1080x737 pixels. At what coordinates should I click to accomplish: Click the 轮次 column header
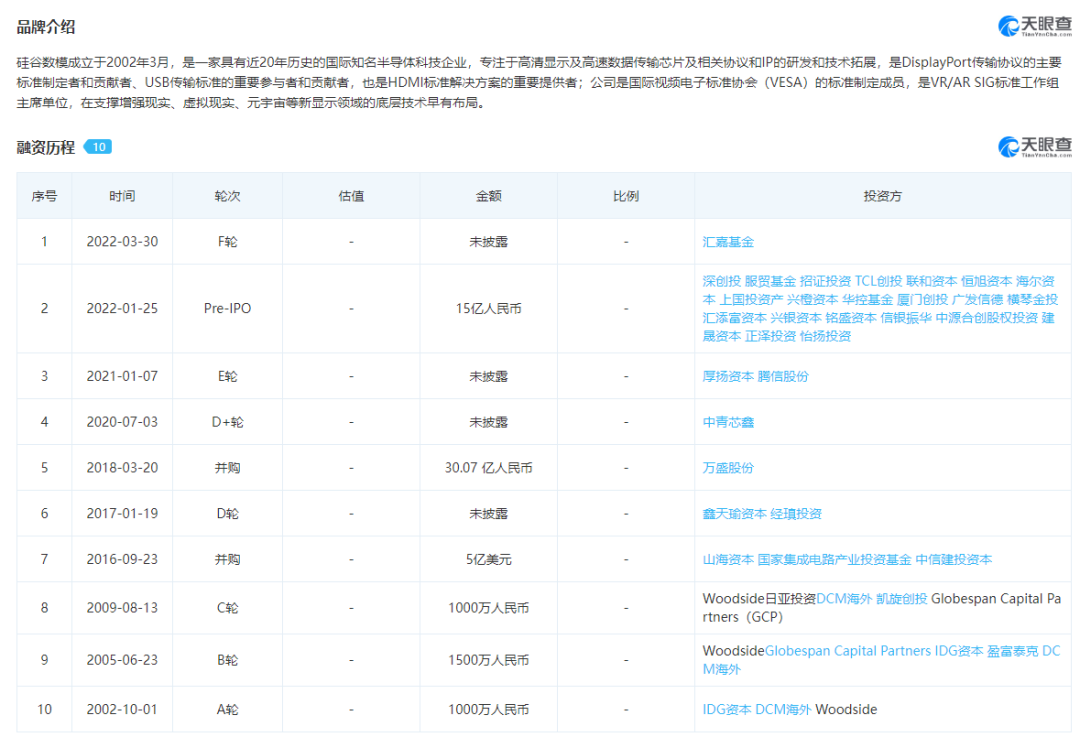click(227, 196)
